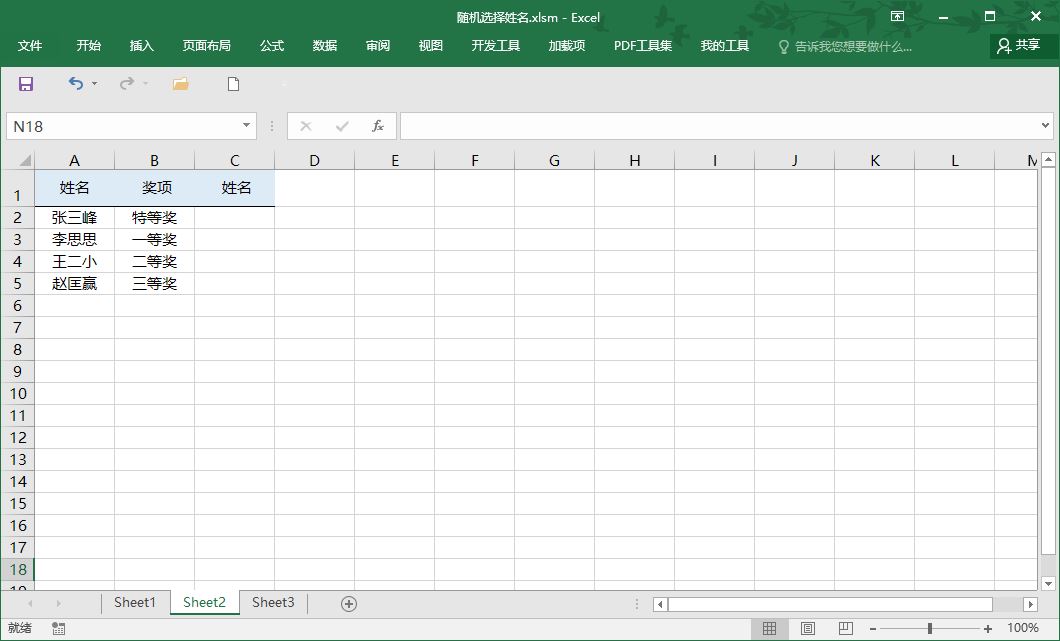Viewport: 1060px width, 641px height.
Task: Select cell containing 张三峰
Action: 74,218
